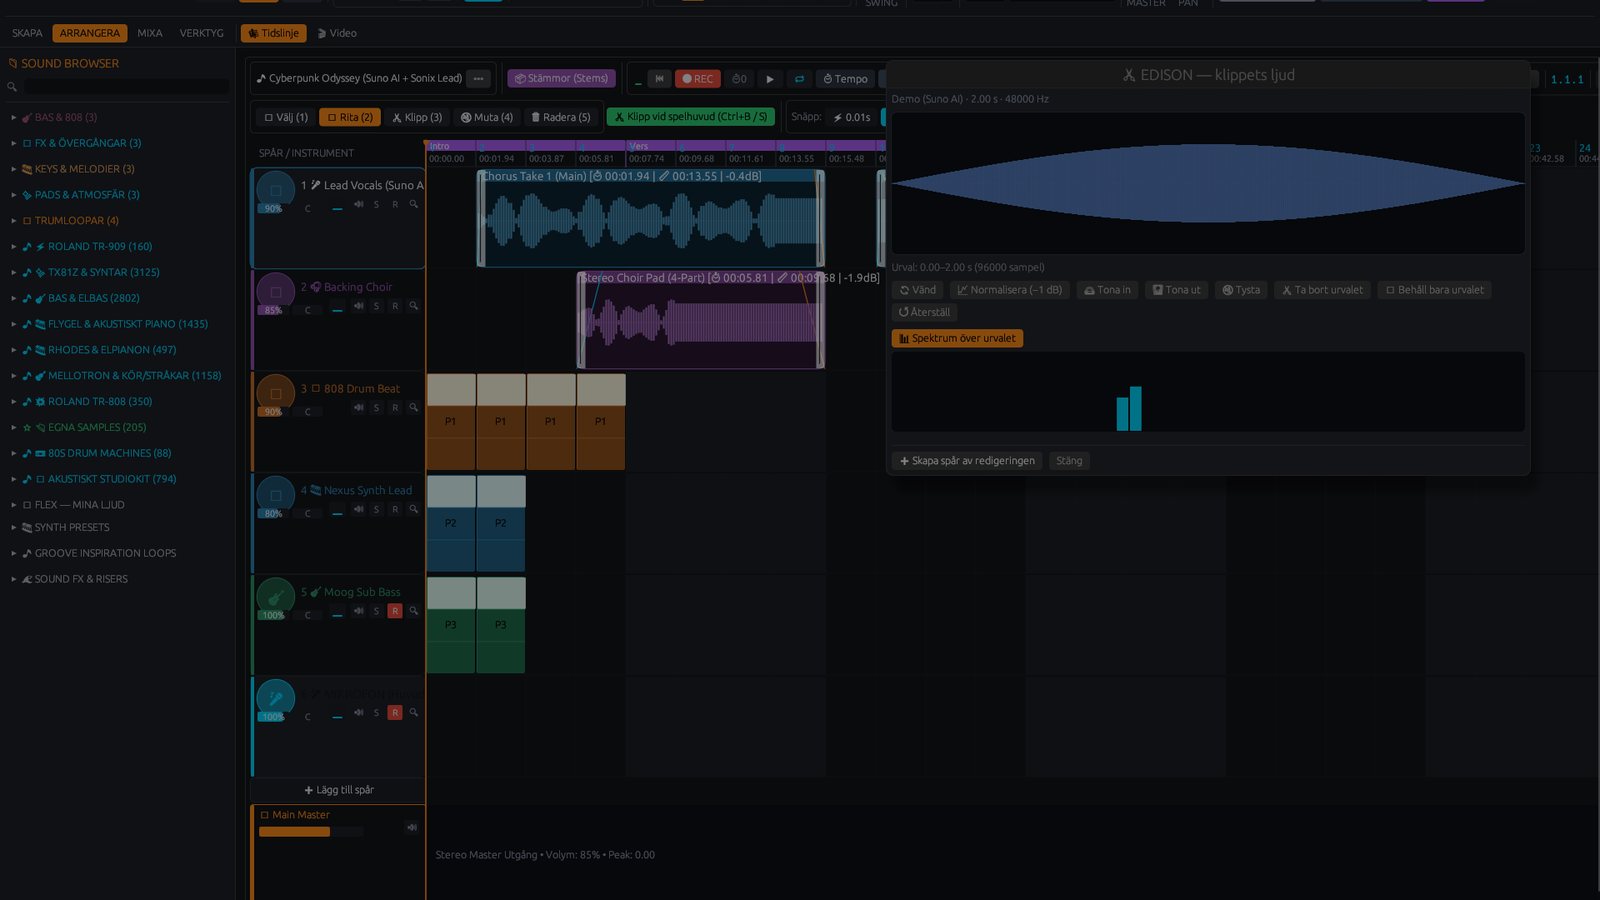Solo the Backing Choir track
This screenshot has width=1600, height=900.
(x=376, y=306)
